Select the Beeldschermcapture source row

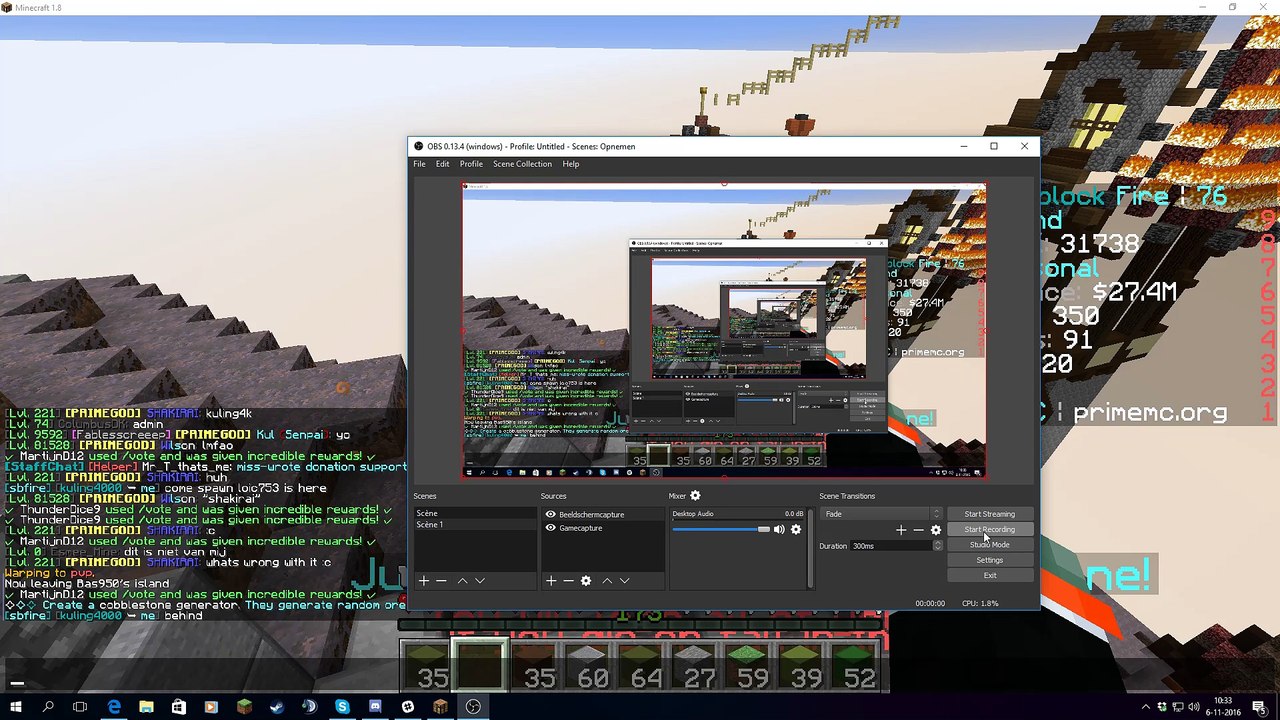[602, 514]
